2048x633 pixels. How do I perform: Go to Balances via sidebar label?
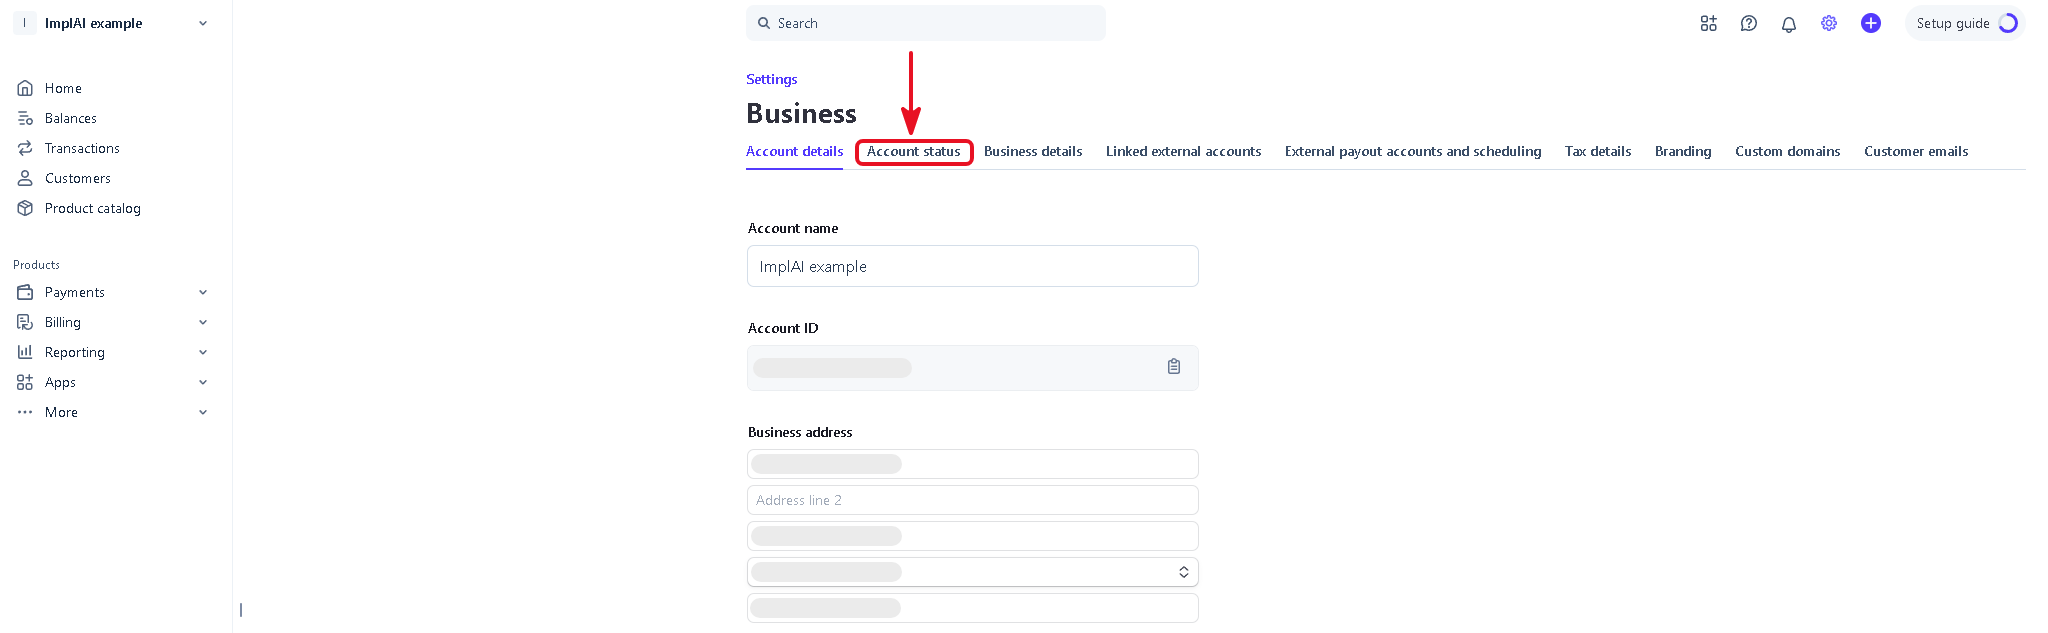click(71, 118)
